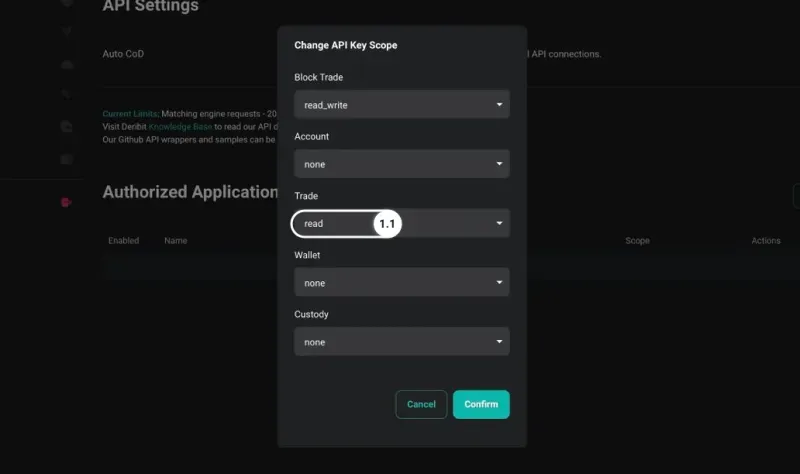The image size is (800, 474).
Task: Follow the Knowledge Base link
Action: coord(180,127)
